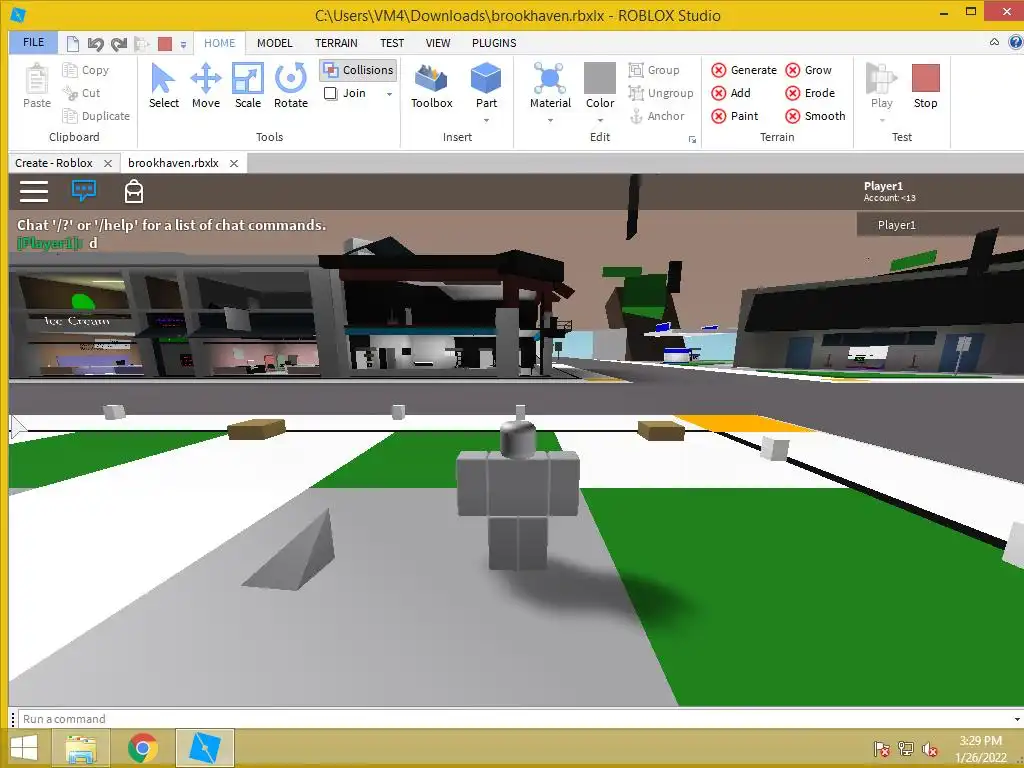Open the Toolbox
Image resolution: width=1024 pixels, height=768 pixels.
432,86
